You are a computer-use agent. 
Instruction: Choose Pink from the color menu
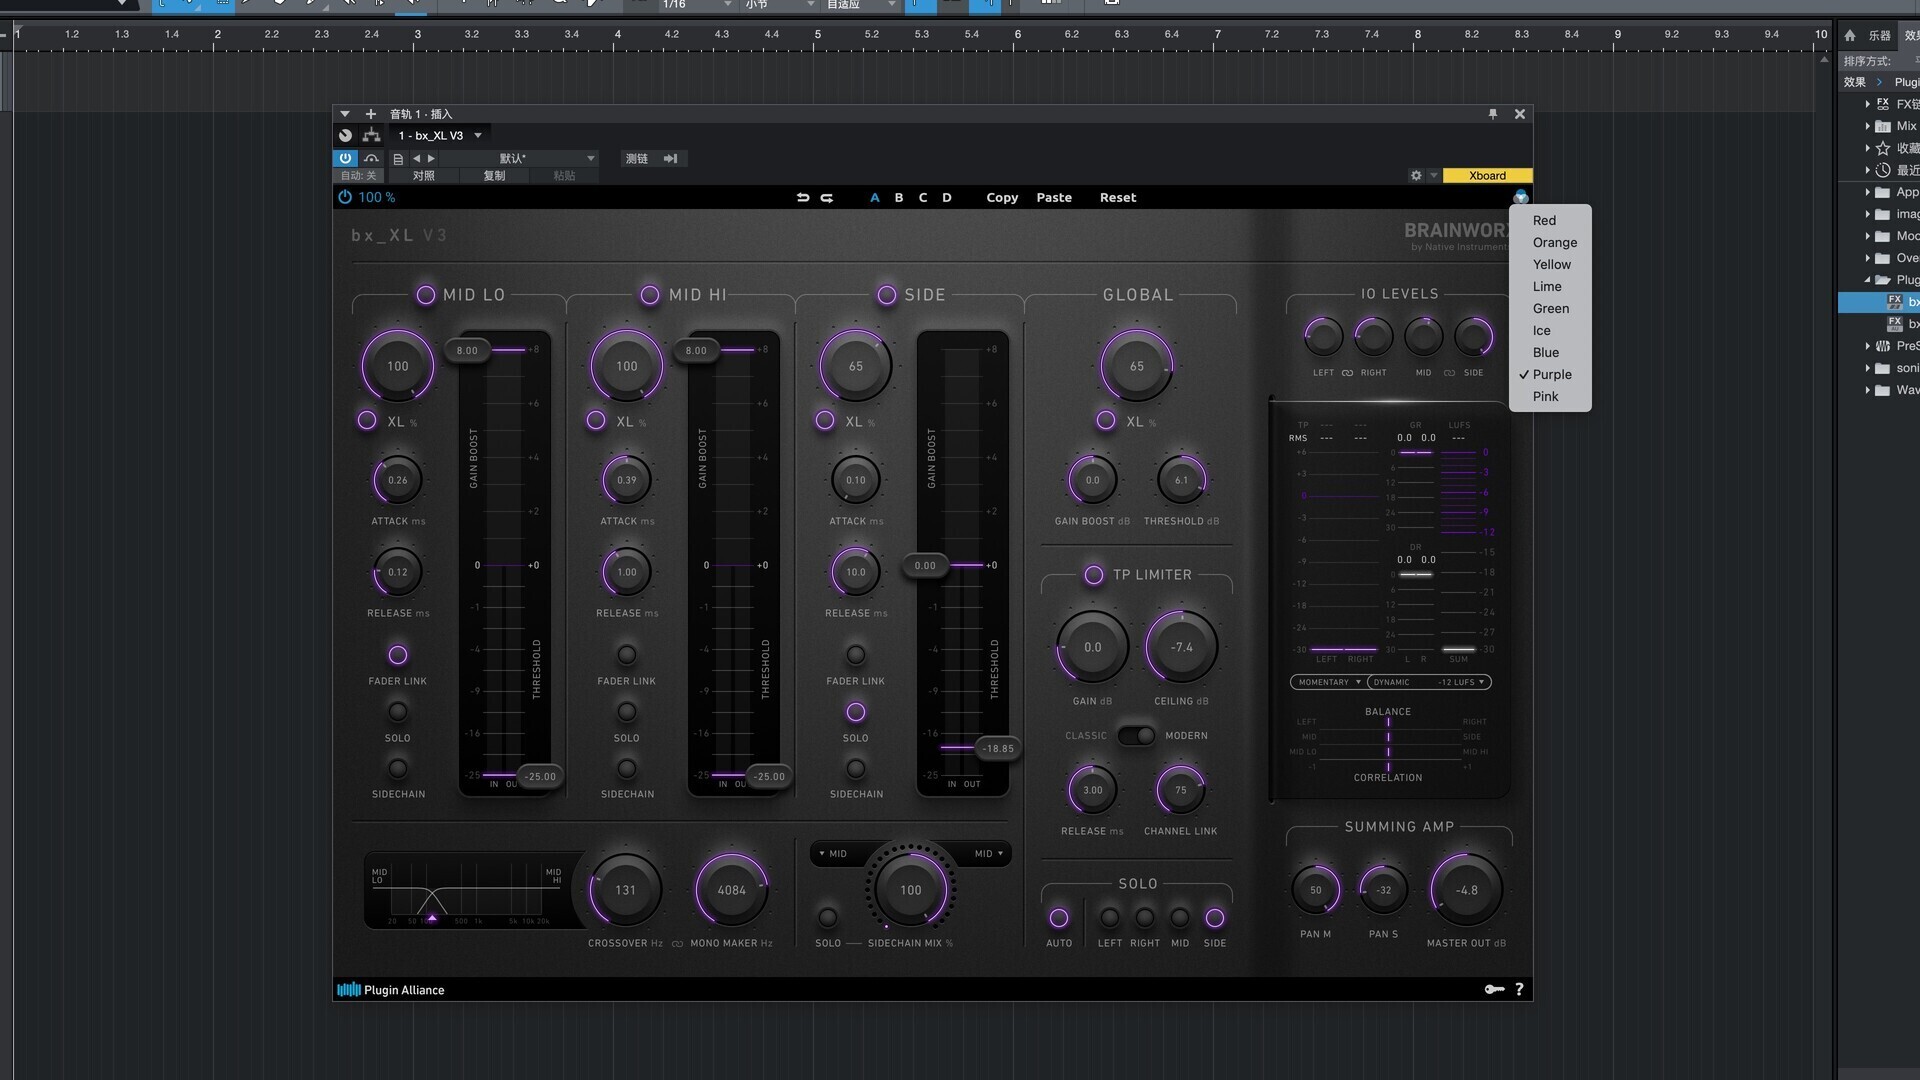1550,397
